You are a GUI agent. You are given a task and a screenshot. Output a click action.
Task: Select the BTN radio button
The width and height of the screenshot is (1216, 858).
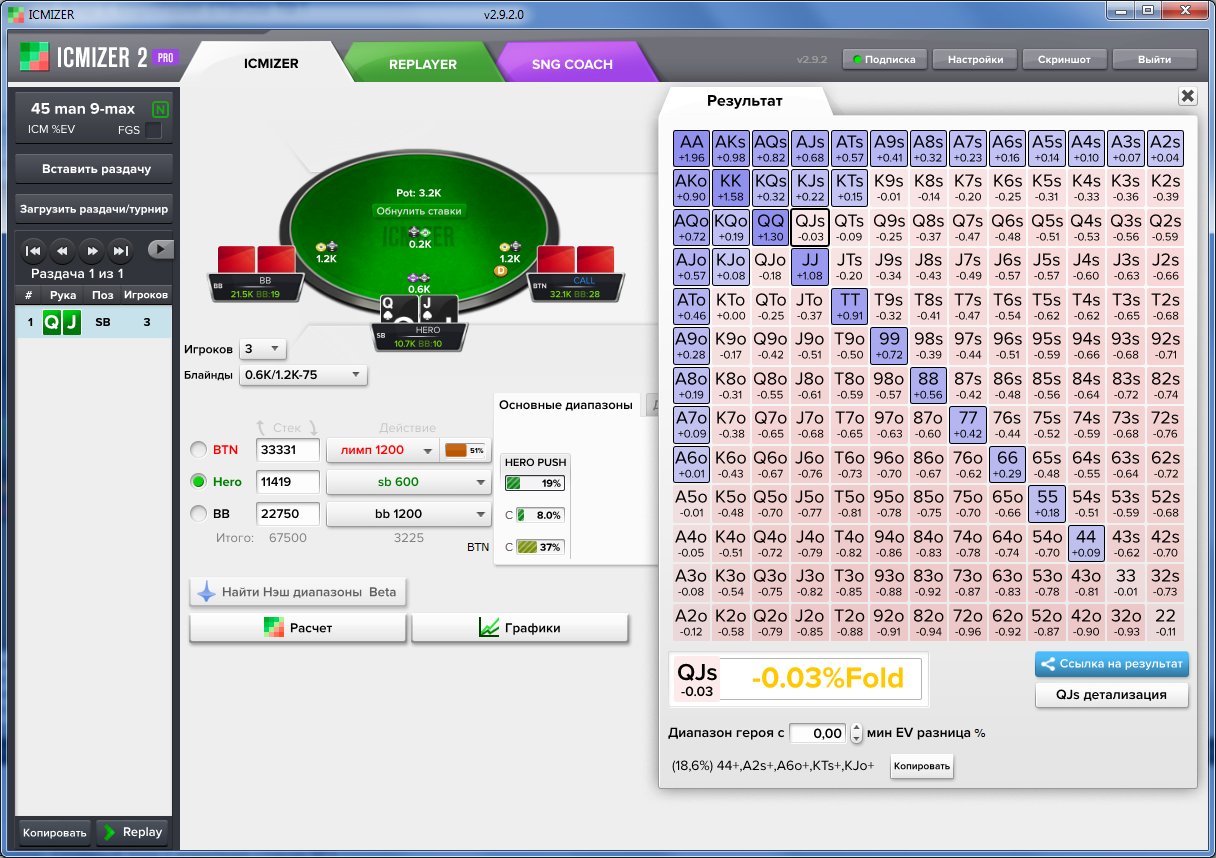click(x=199, y=450)
